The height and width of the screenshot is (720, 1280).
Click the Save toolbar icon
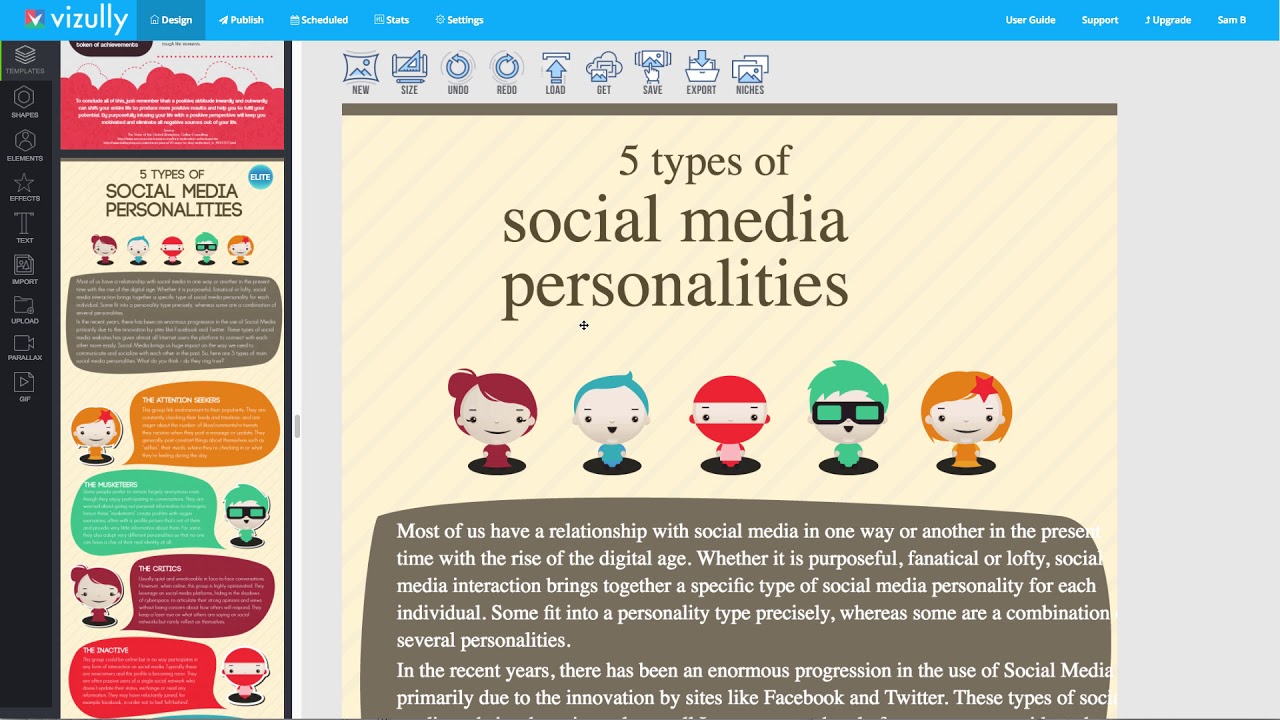(x=652, y=74)
